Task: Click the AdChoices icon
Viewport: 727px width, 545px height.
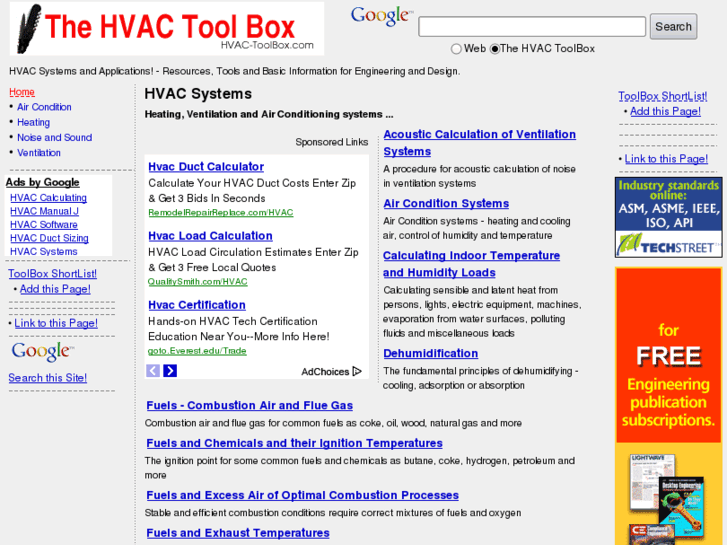Action: (x=357, y=371)
